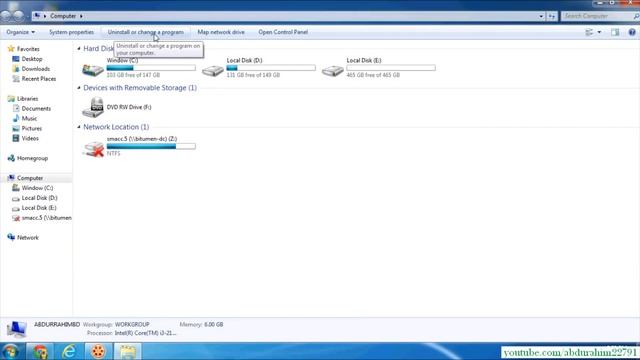Expand the Computer breadcrumb arrow
The width and height of the screenshot is (640, 360).
coord(81,16)
